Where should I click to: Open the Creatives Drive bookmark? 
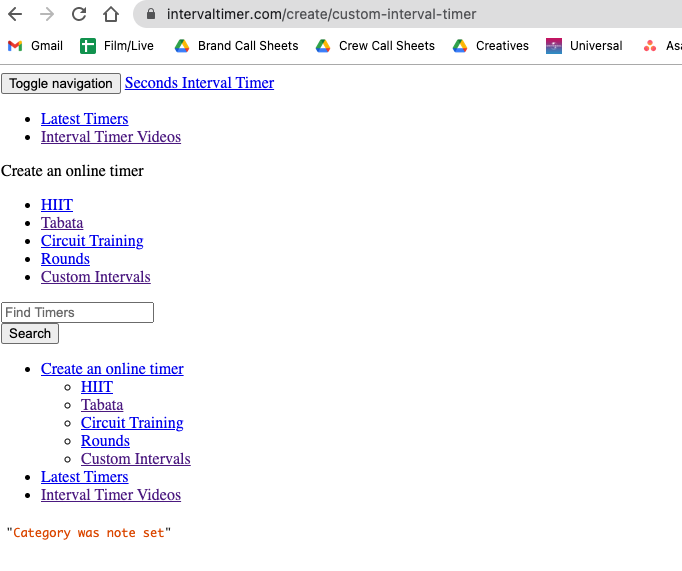[x=491, y=46]
